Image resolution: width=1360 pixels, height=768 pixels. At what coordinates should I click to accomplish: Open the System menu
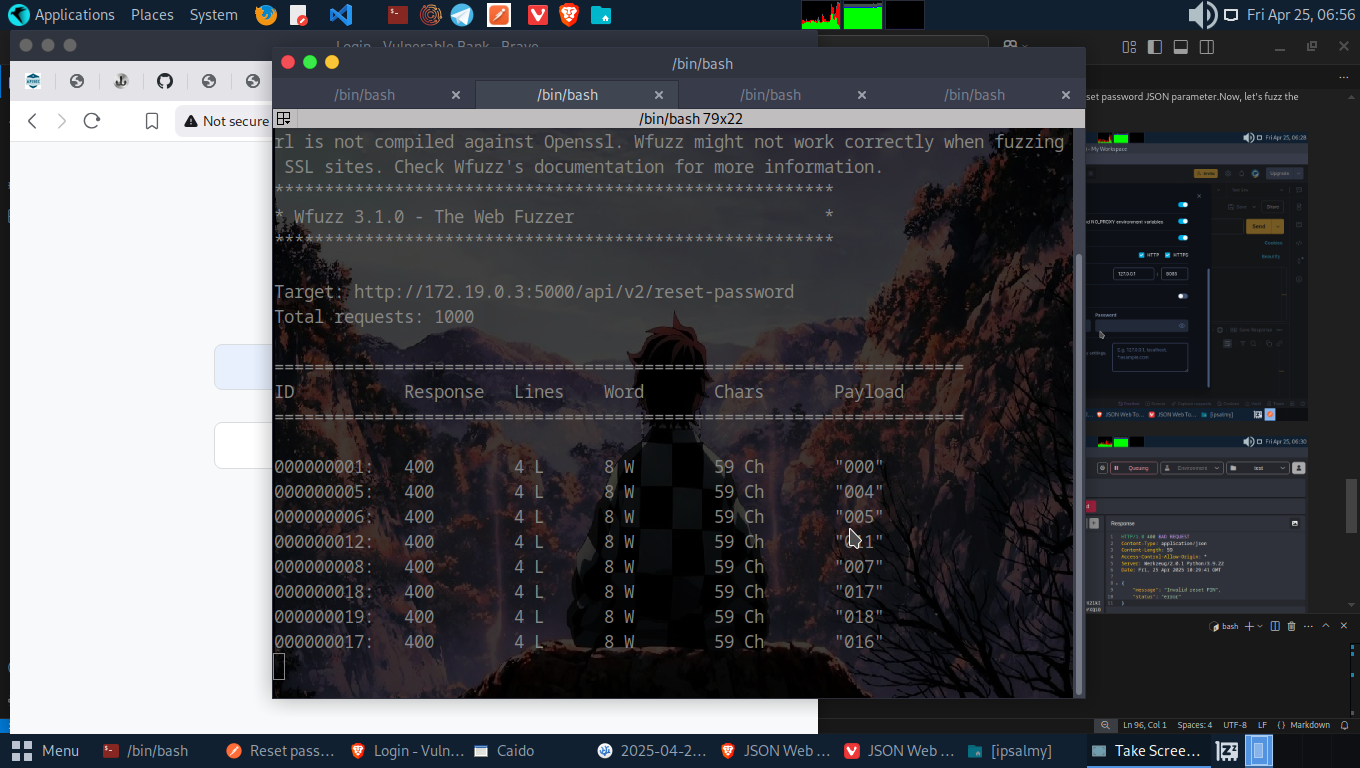213,15
